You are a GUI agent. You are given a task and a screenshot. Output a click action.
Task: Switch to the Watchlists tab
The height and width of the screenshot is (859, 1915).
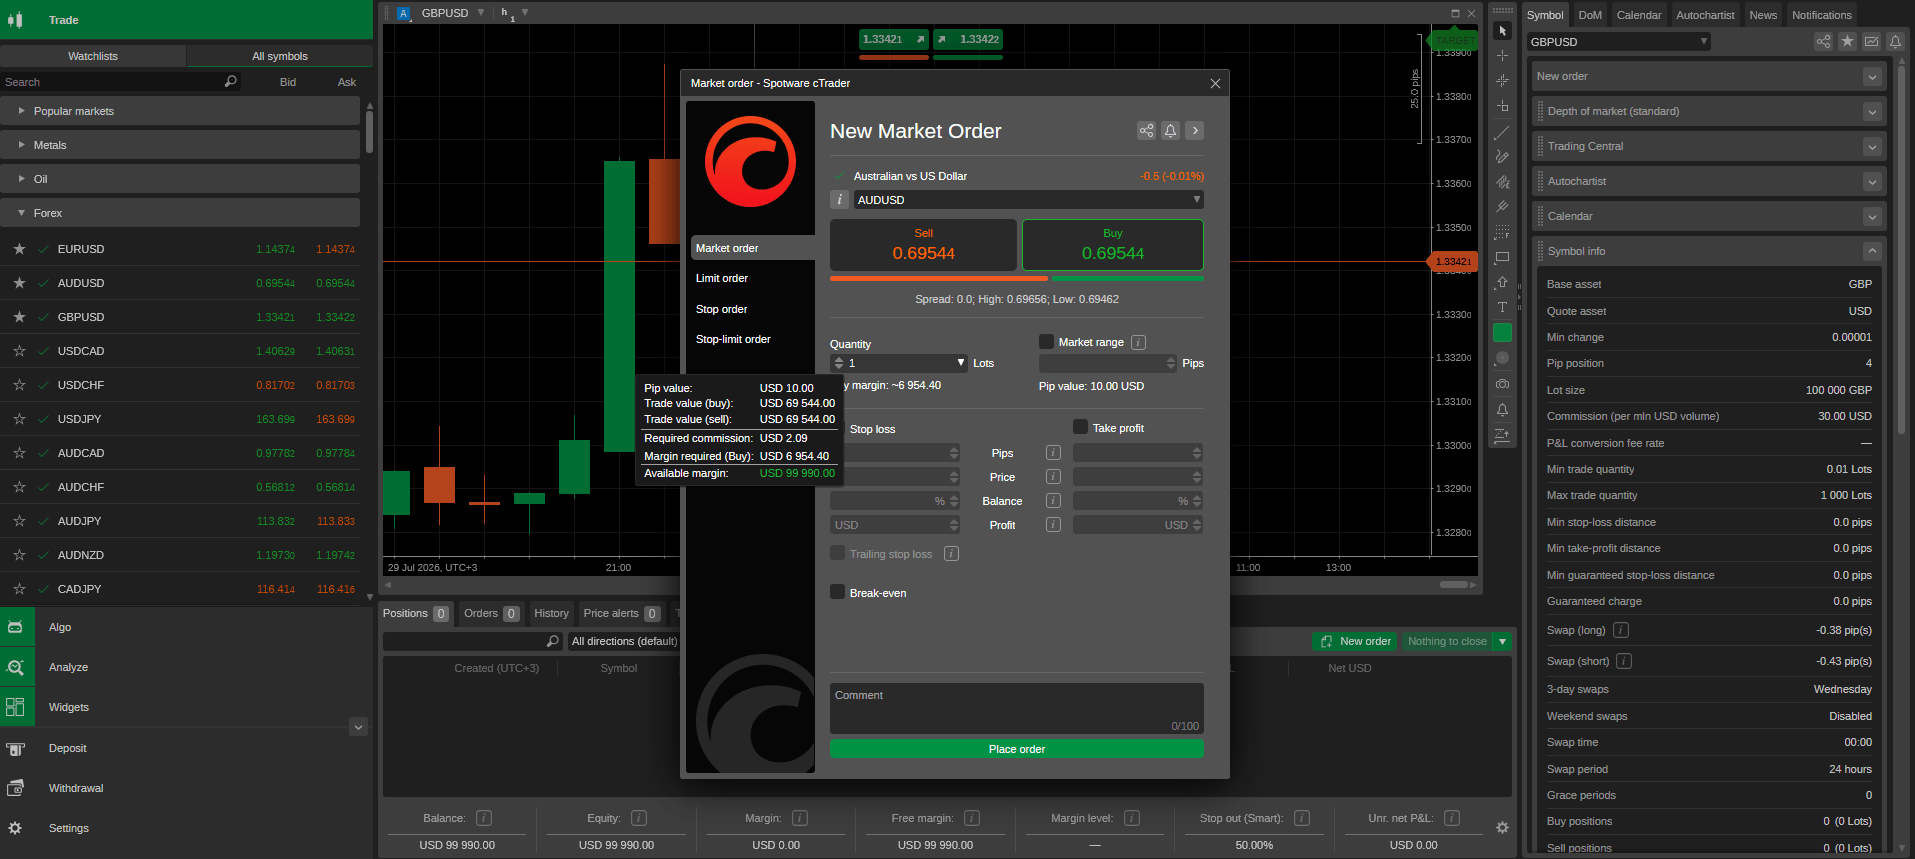[x=93, y=56]
